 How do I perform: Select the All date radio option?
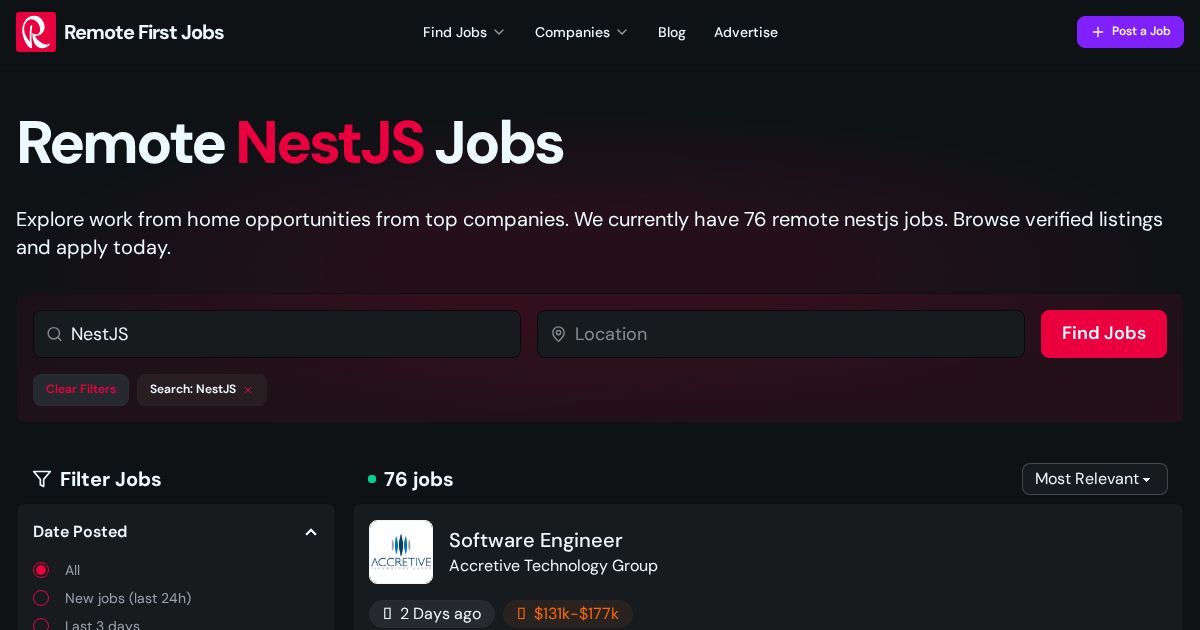tap(41, 570)
